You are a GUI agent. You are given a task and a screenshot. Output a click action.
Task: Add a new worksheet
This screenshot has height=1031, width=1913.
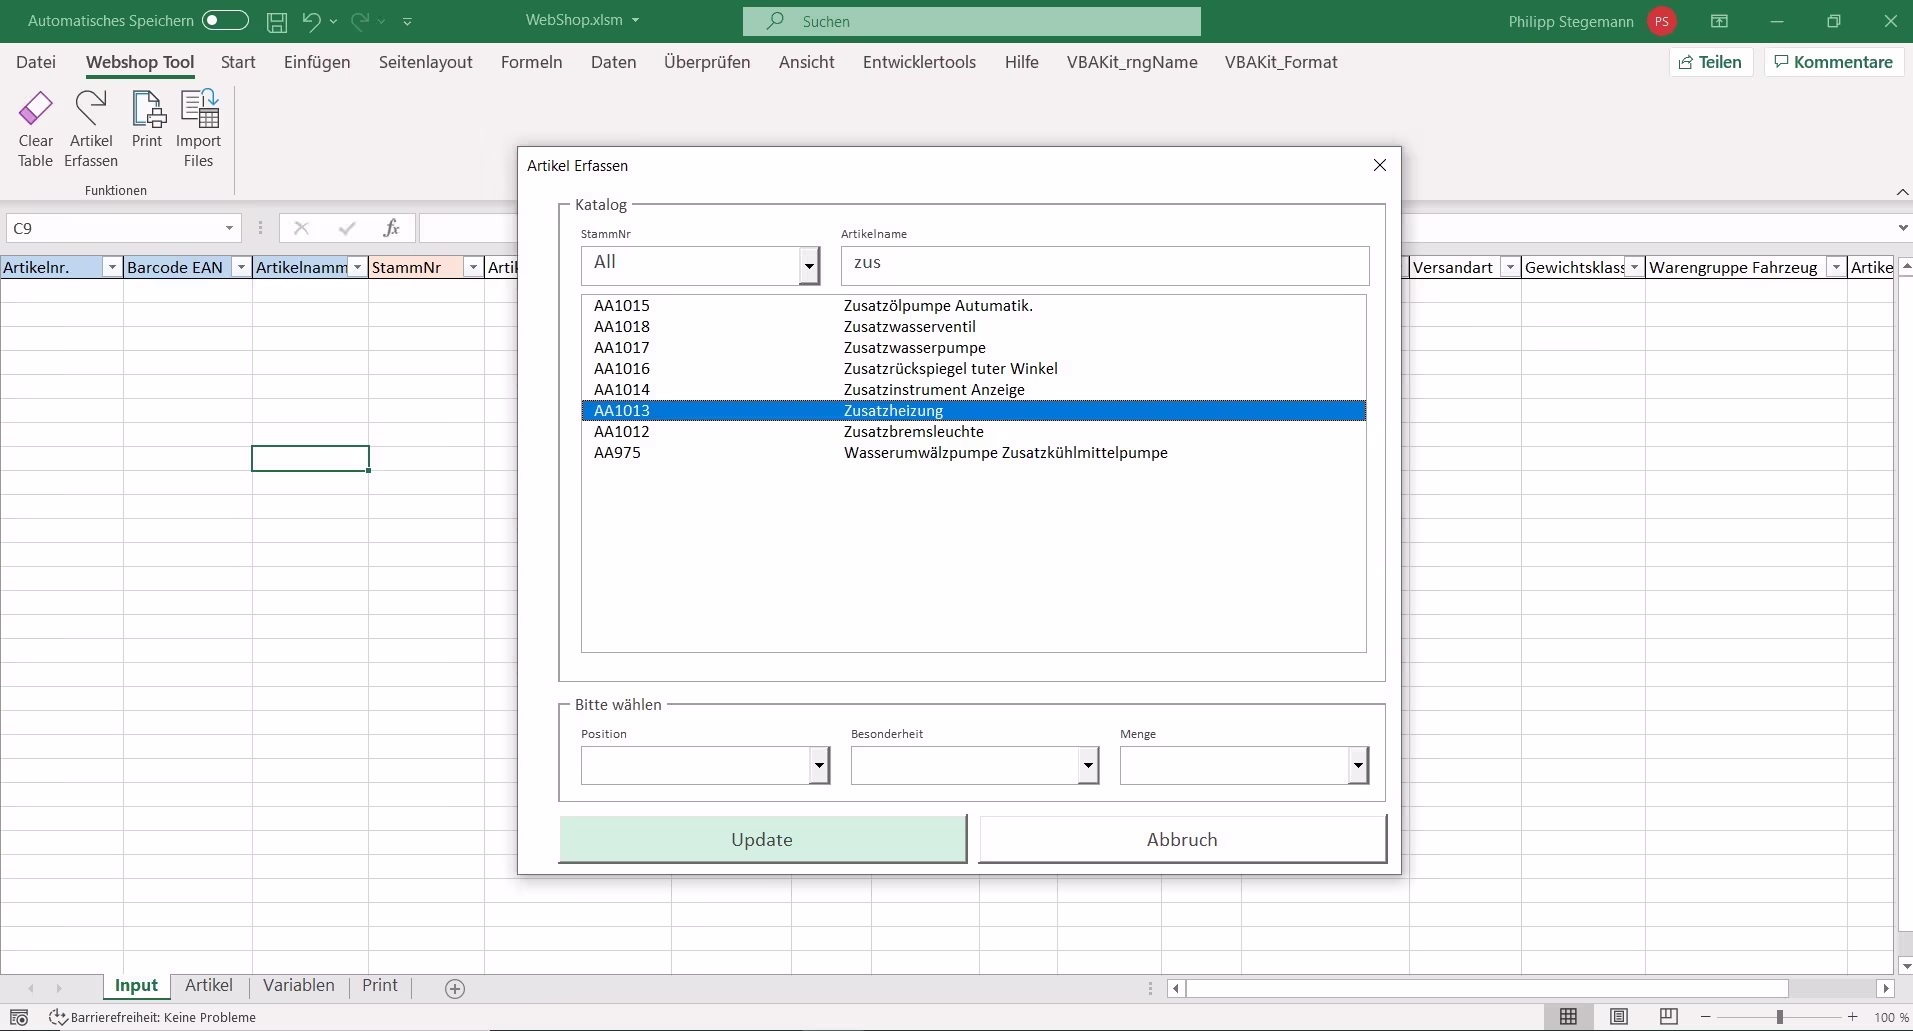click(x=455, y=988)
